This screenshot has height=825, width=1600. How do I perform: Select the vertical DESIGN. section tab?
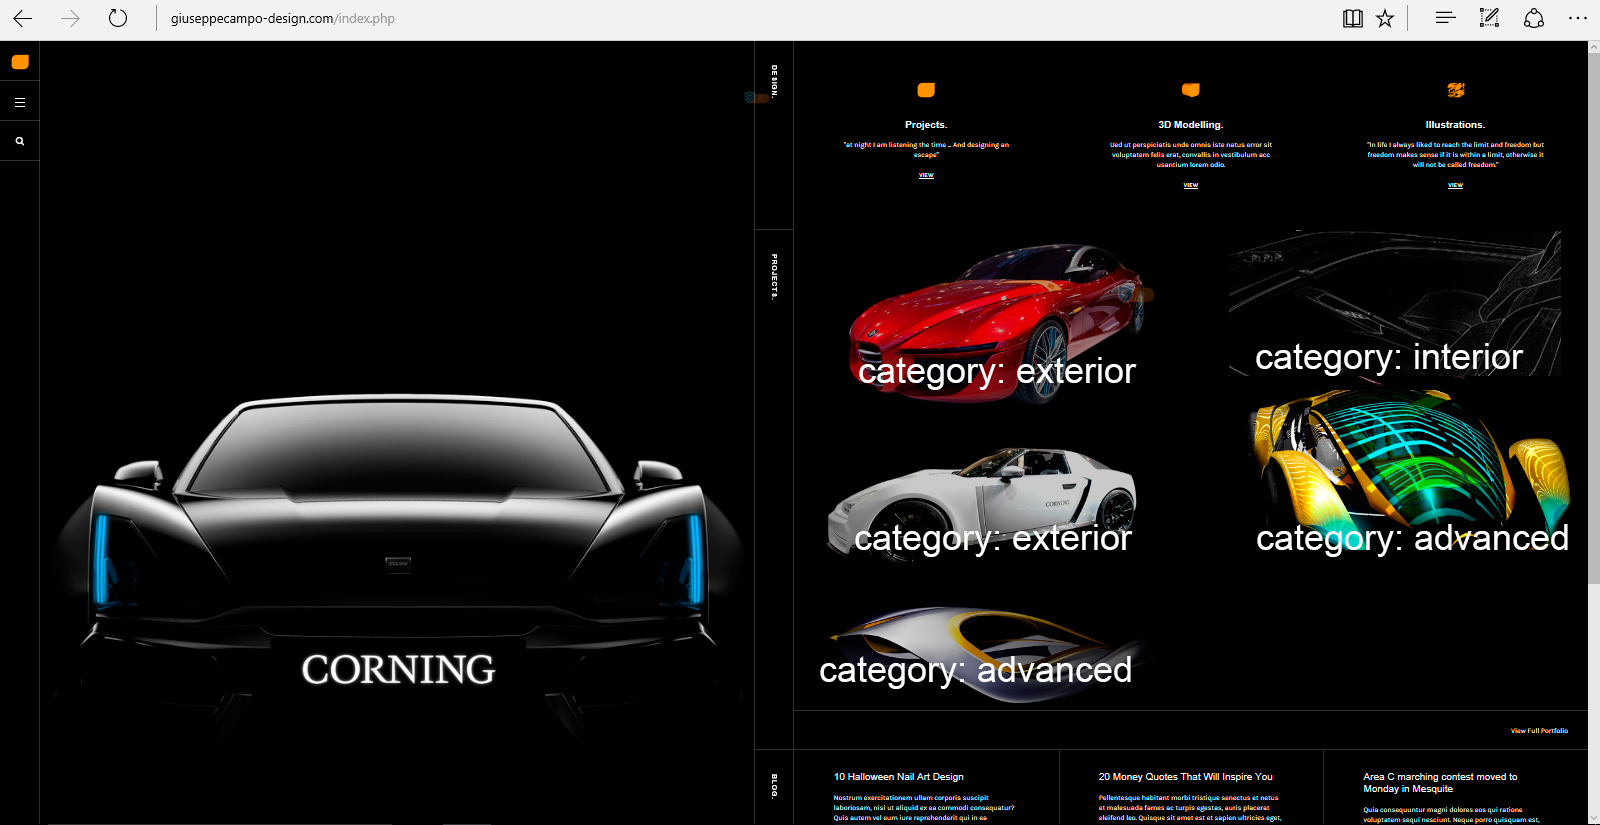pos(774,82)
